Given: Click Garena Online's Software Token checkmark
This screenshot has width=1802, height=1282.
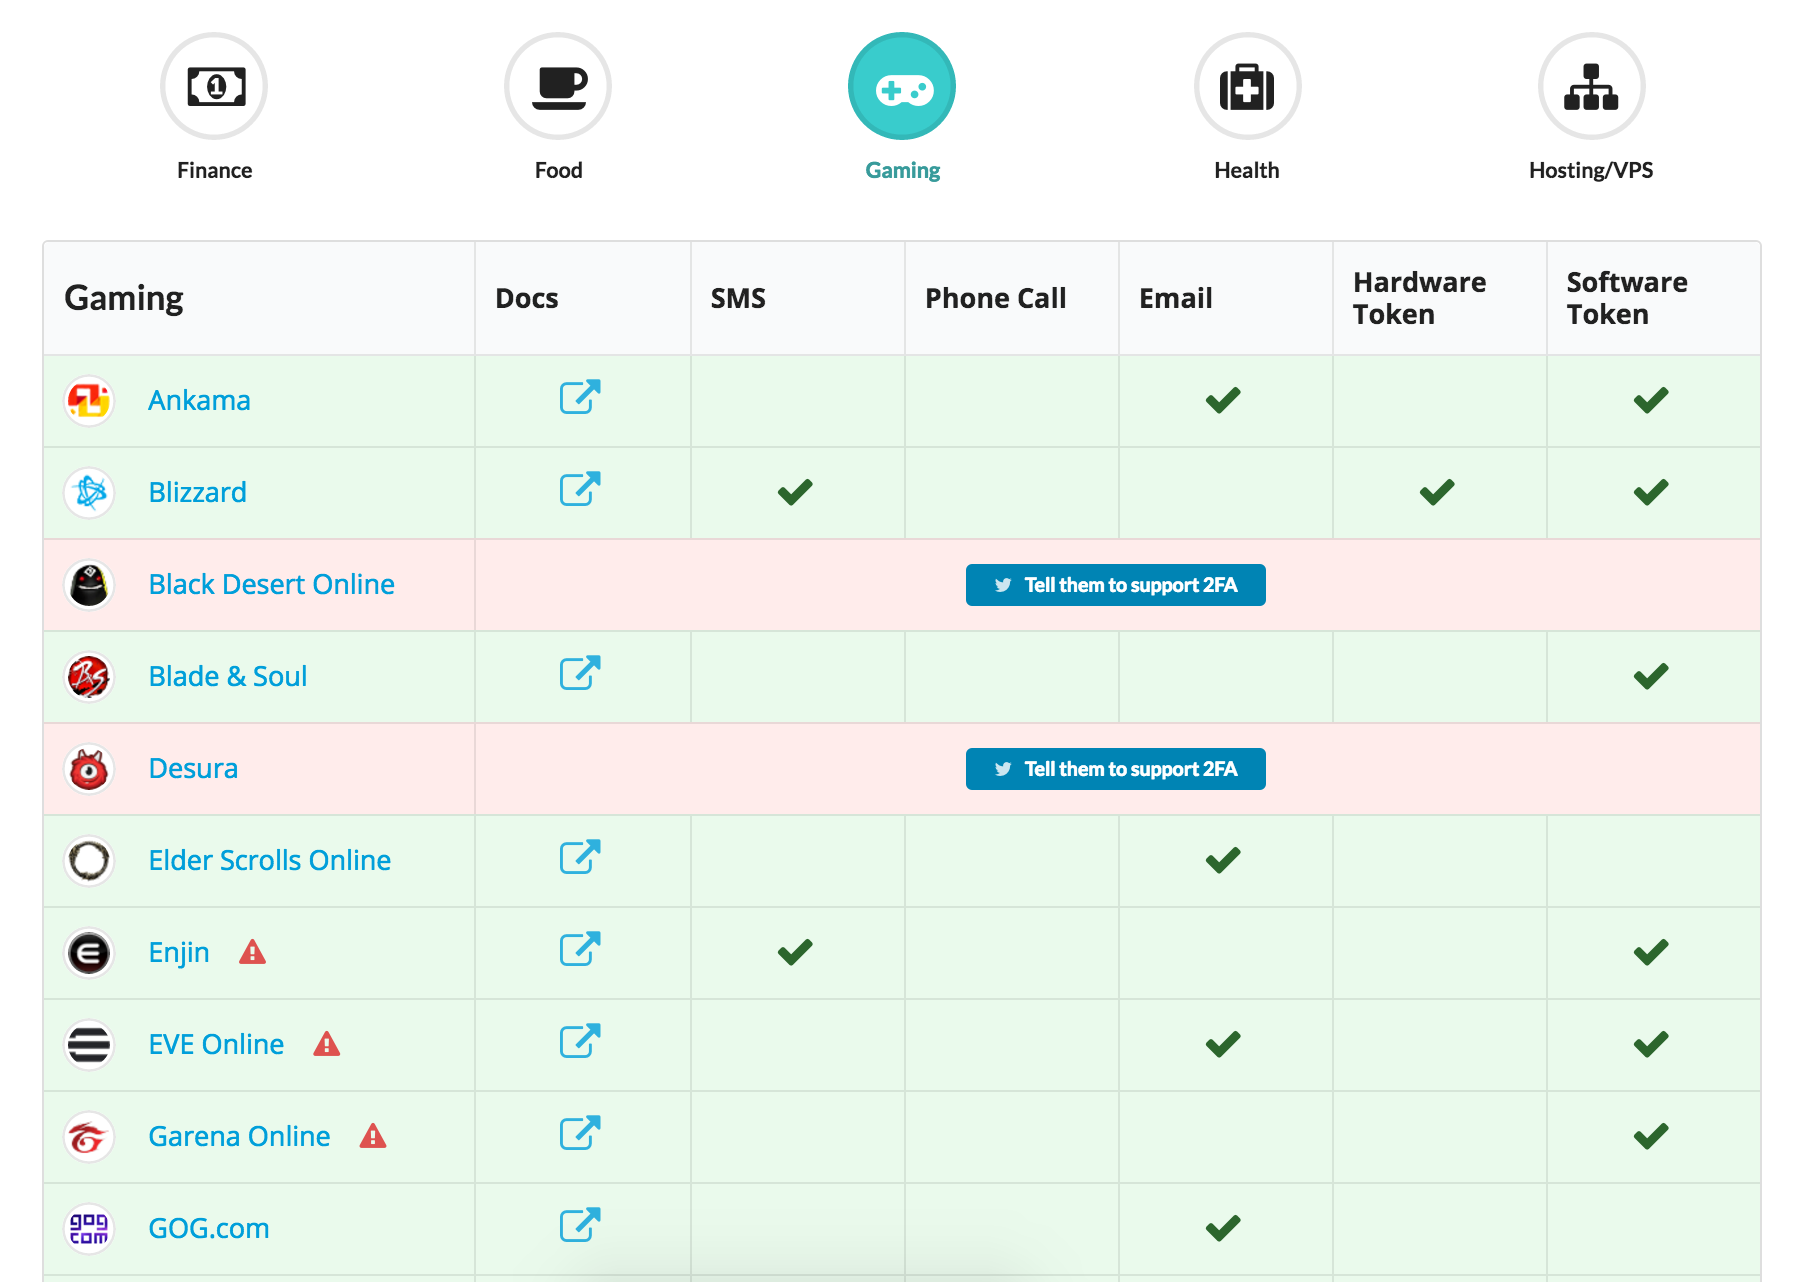Looking at the screenshot, I should (1651, 1136).
